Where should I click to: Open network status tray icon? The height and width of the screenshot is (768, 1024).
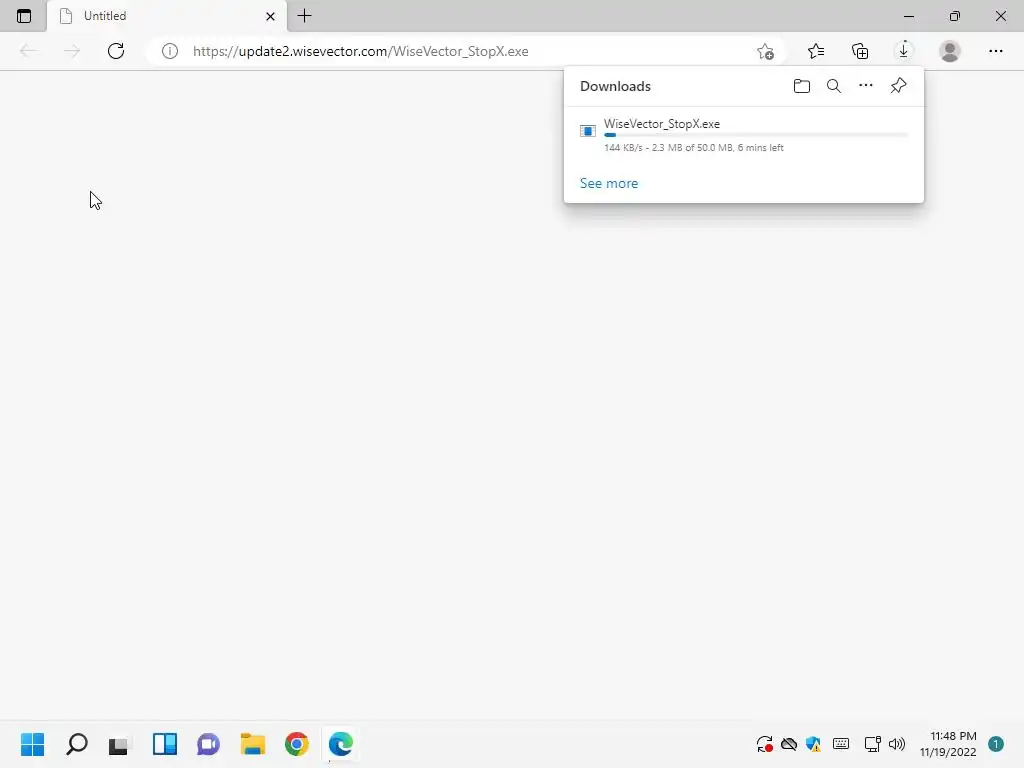872,744
